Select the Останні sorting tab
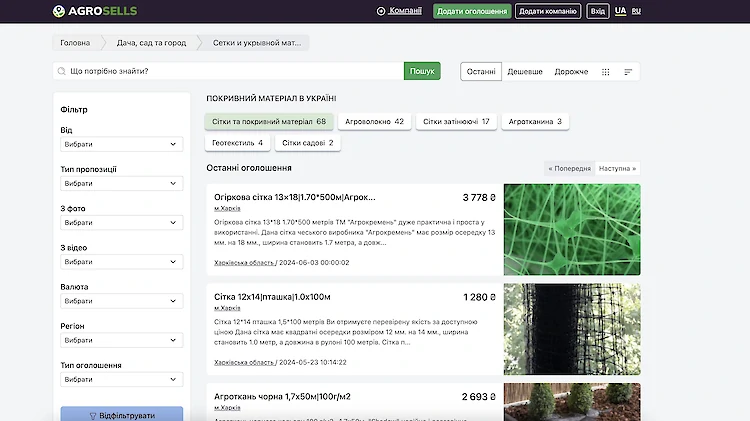750x421 pixels. pos(481,72)
